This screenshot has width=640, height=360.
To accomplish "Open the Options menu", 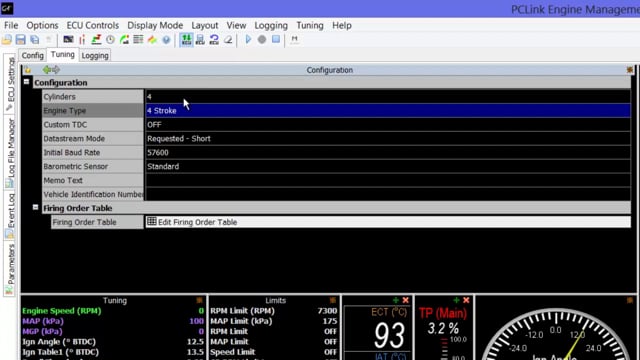I will [x=42, y=25].
